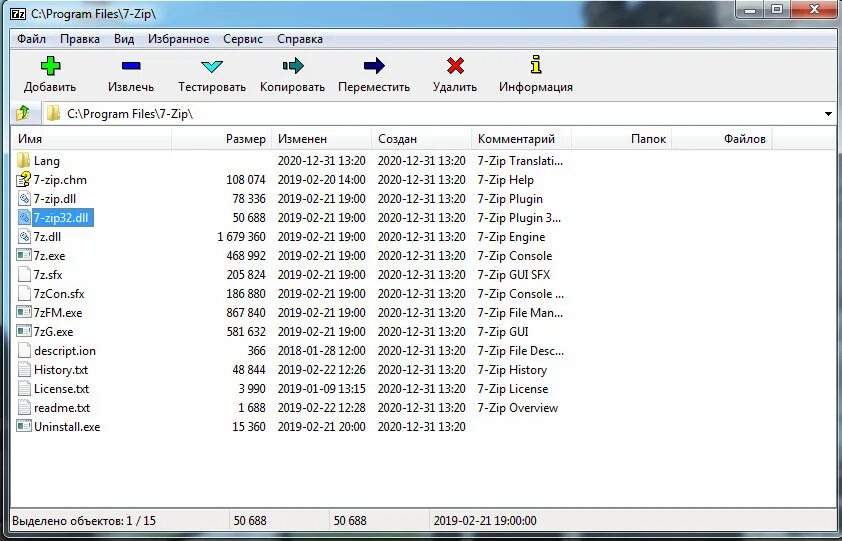Sort by the Изменен column header

(x=321, y=139)
